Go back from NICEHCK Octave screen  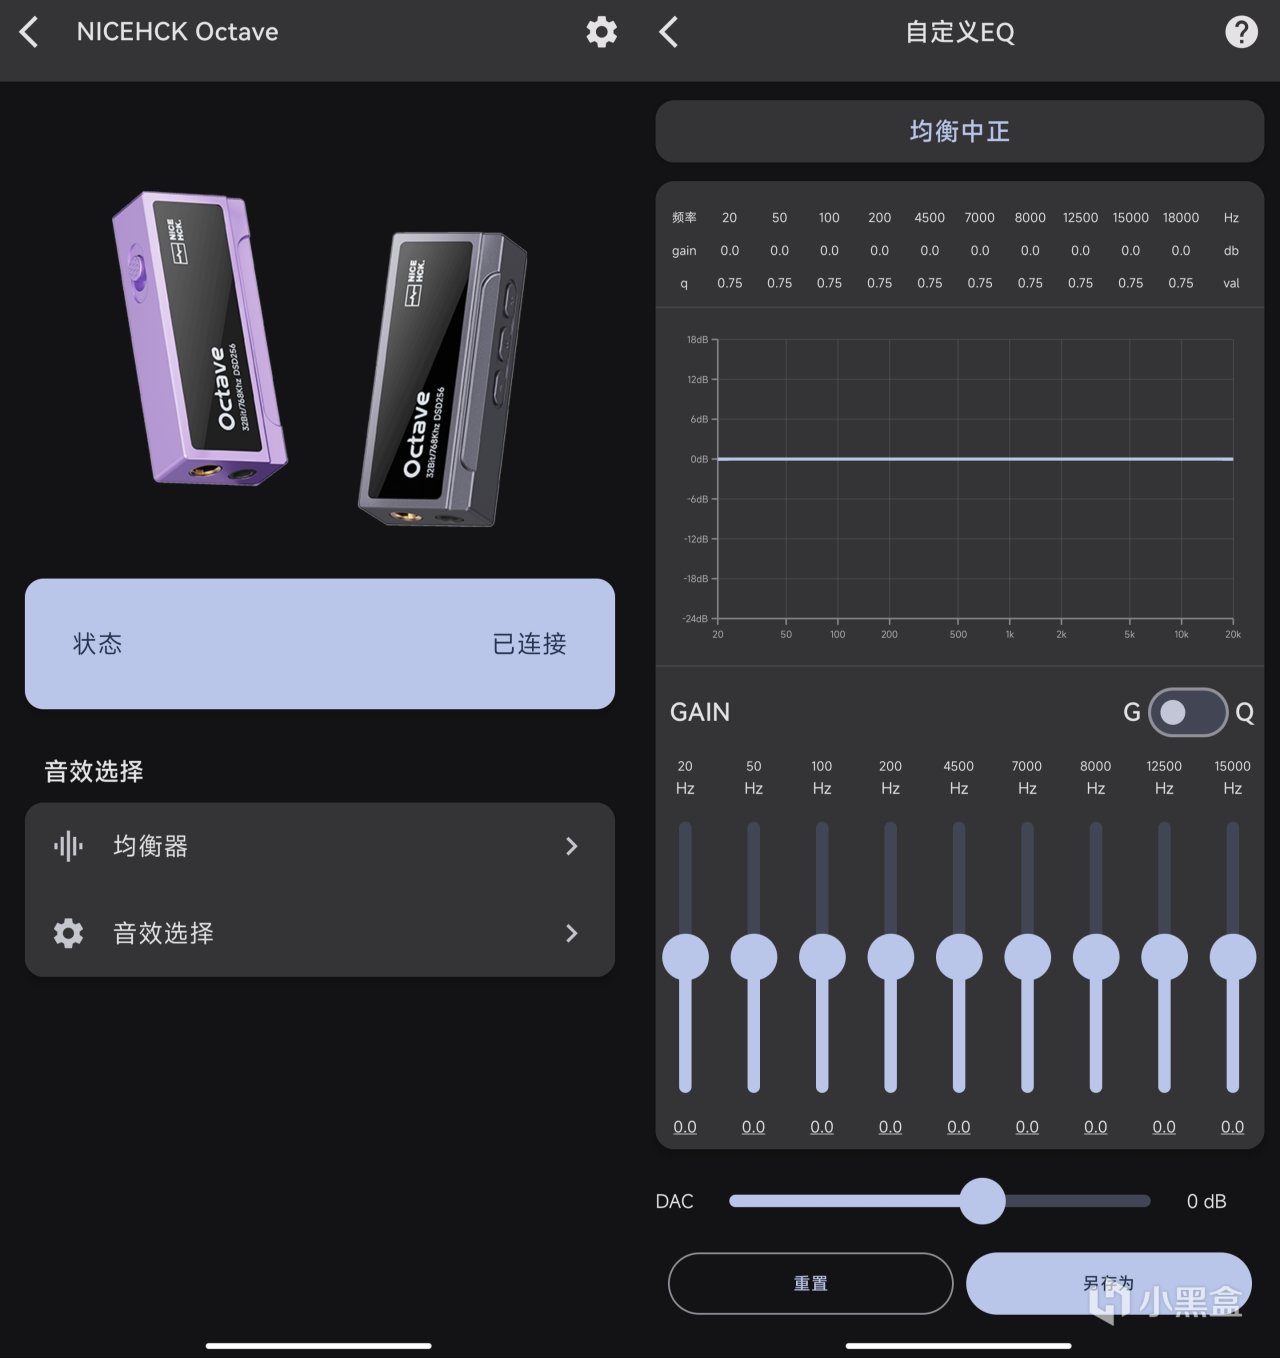pyautogui.click(x=29, y=32)
